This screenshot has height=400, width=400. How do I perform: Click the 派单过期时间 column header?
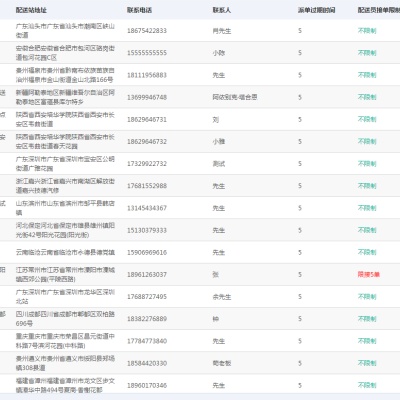[x=316, y=10]
